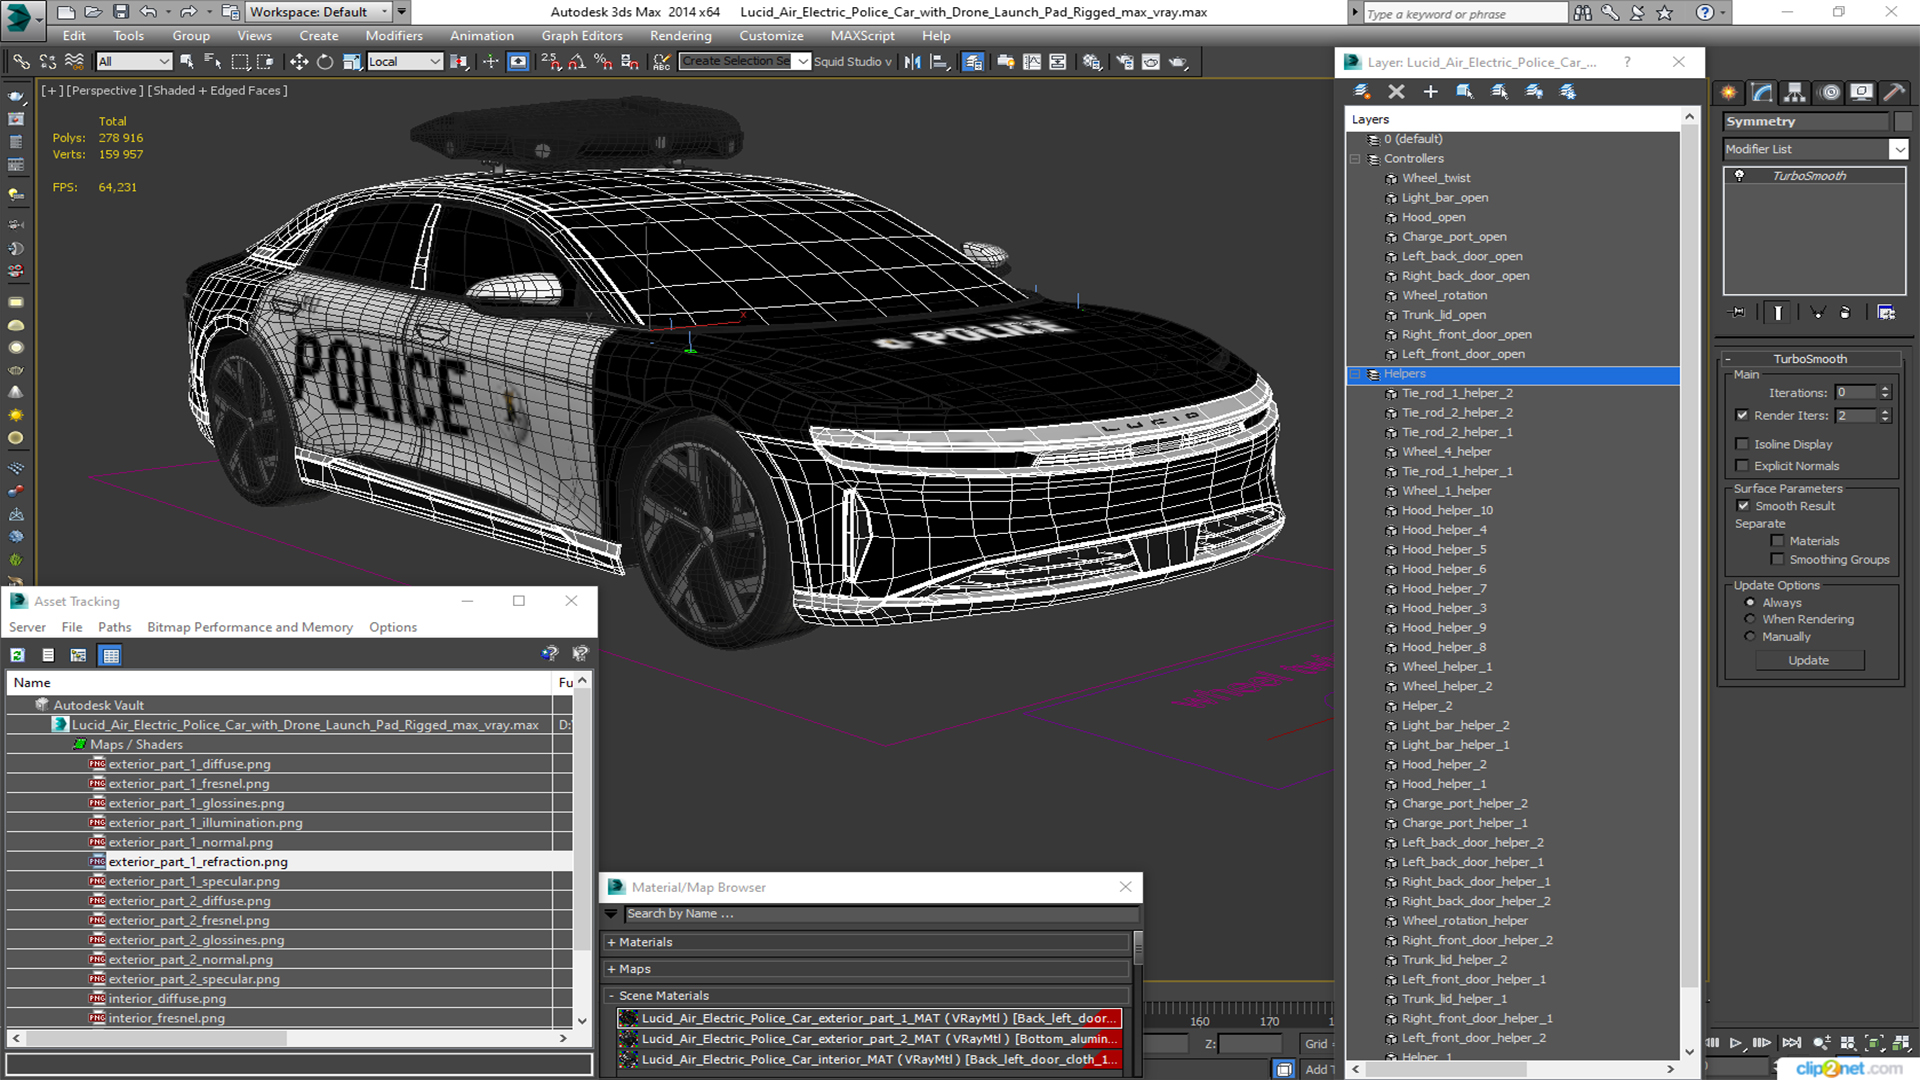Check Separate by Materials checkbox
Image resolution: width=1920 pixels, height=1080 pixels.
pyautogui.click(x=1777, y=541)
